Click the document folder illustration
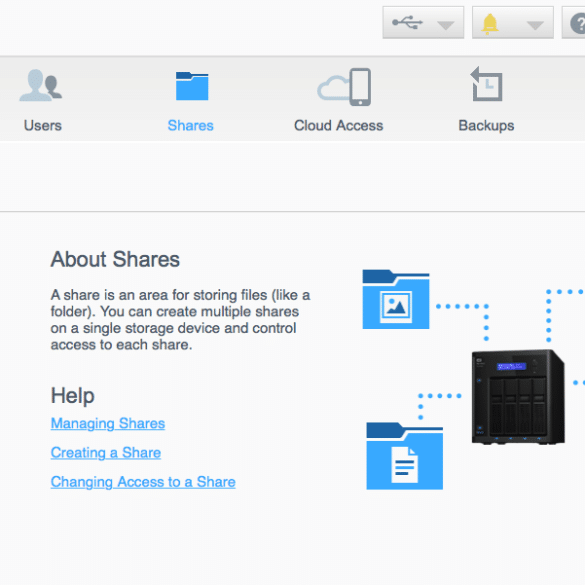The width and height of the screenshot is (585, 585). pyautogui.click(x=404, y=456)
